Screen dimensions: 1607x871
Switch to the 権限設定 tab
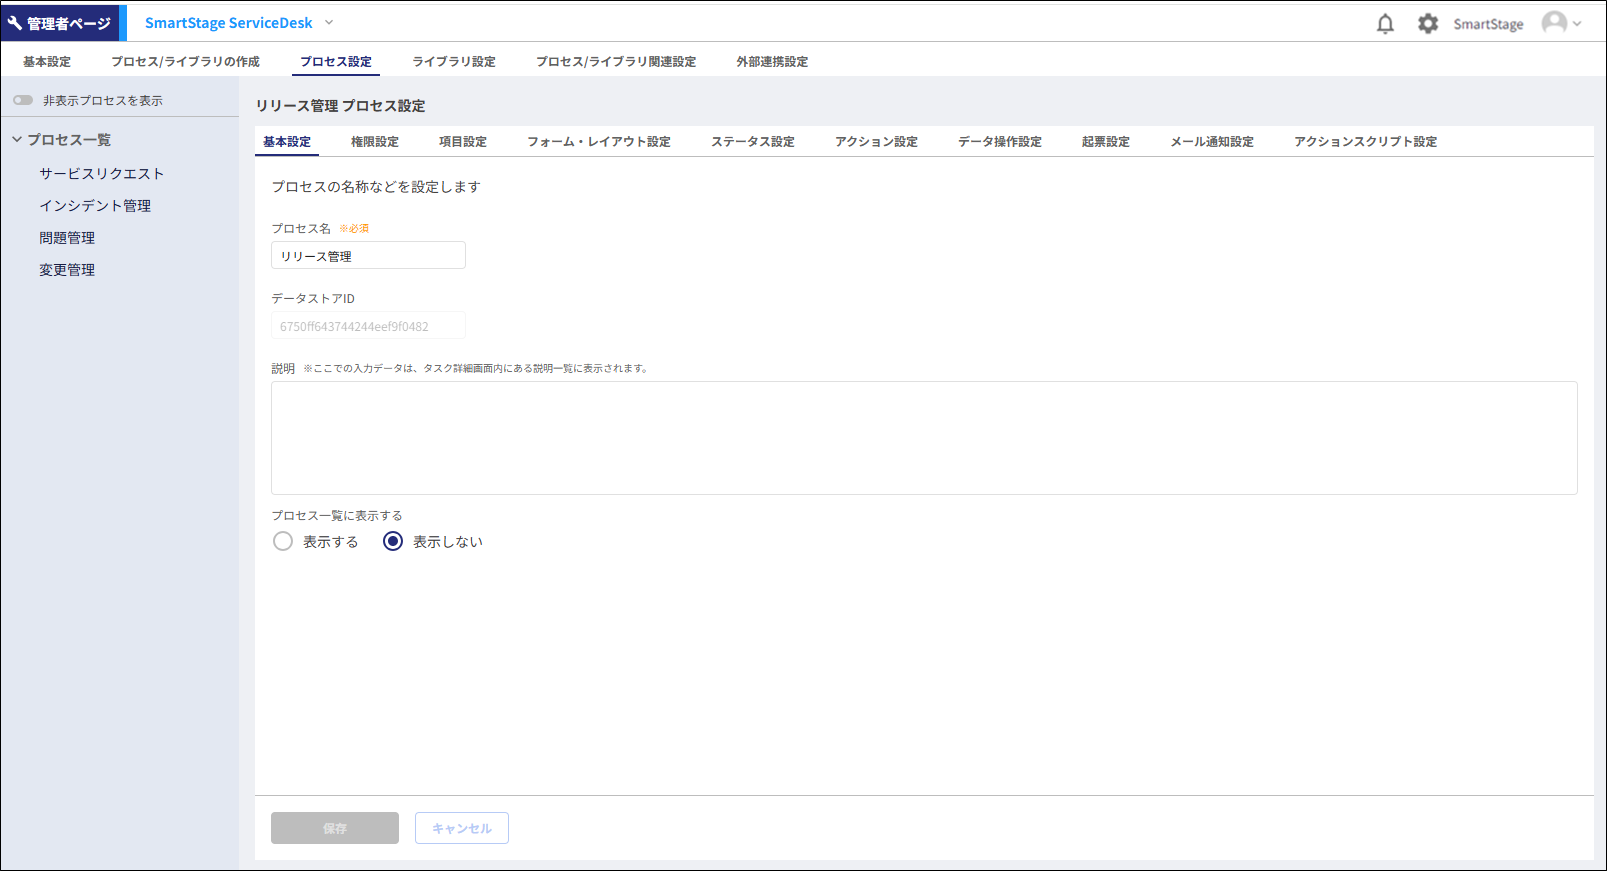point(374,142)
